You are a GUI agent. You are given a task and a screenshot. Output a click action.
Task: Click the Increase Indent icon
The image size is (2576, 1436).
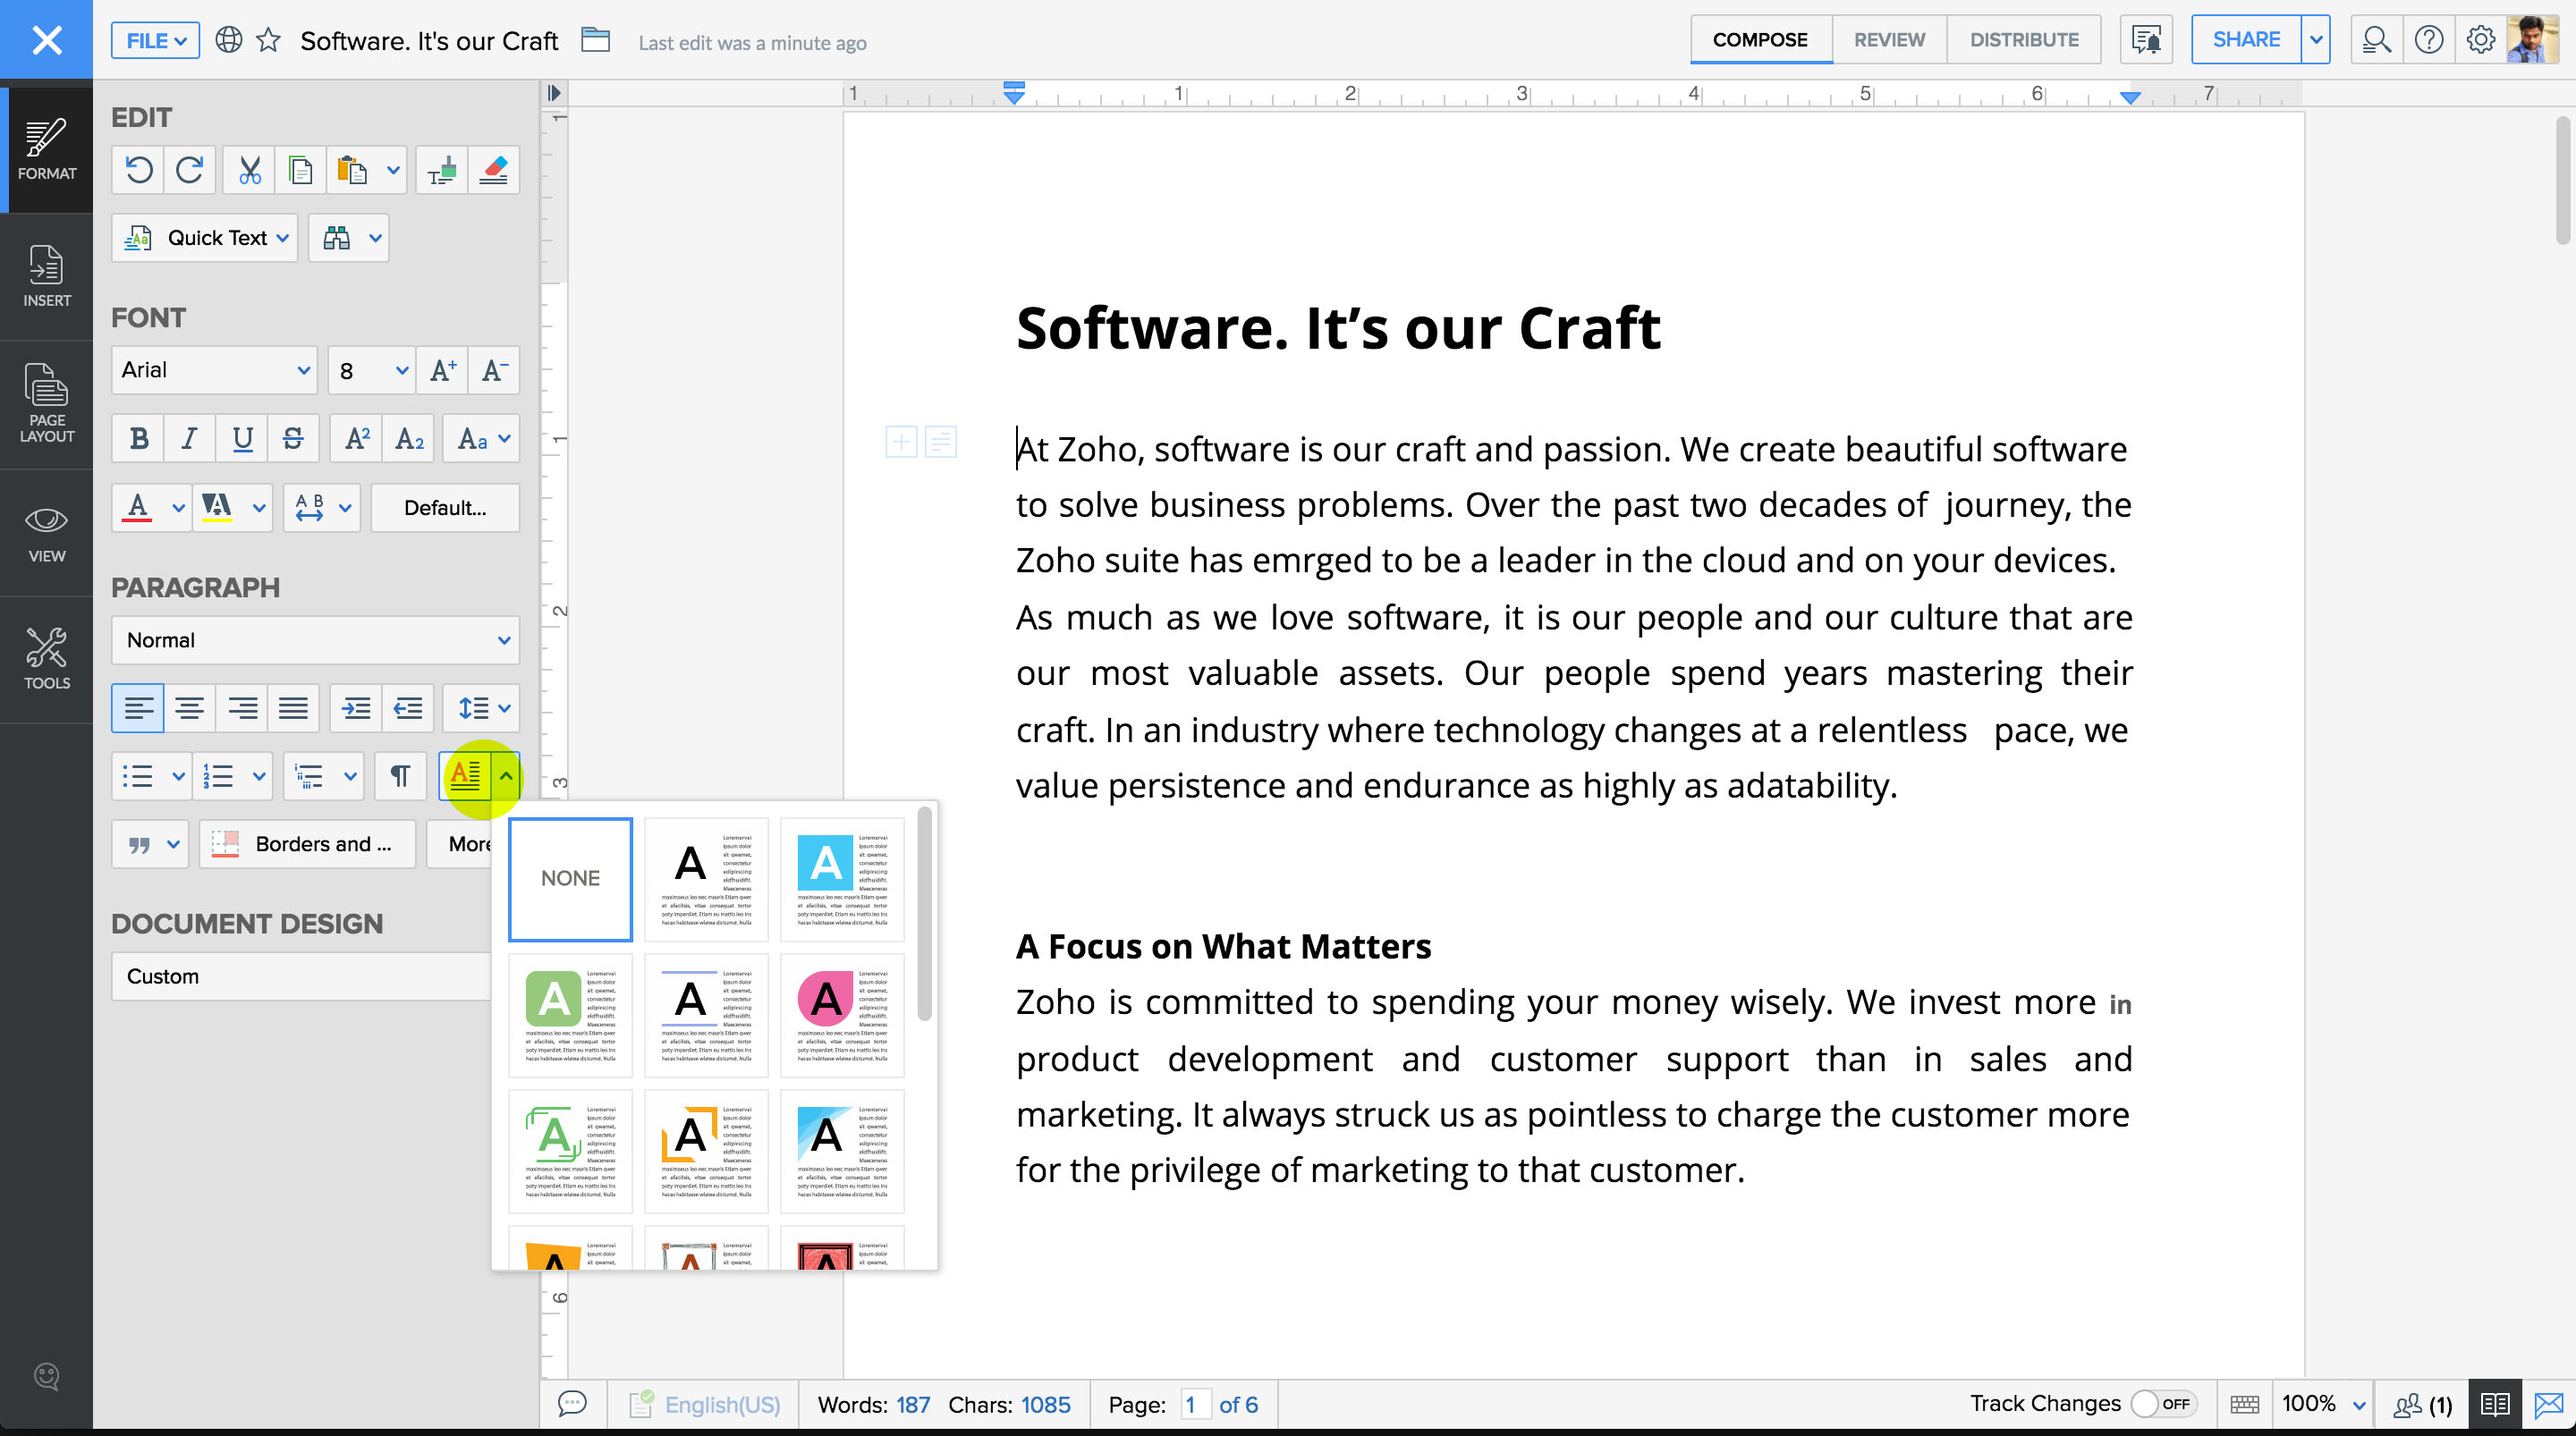click(355, 709)
